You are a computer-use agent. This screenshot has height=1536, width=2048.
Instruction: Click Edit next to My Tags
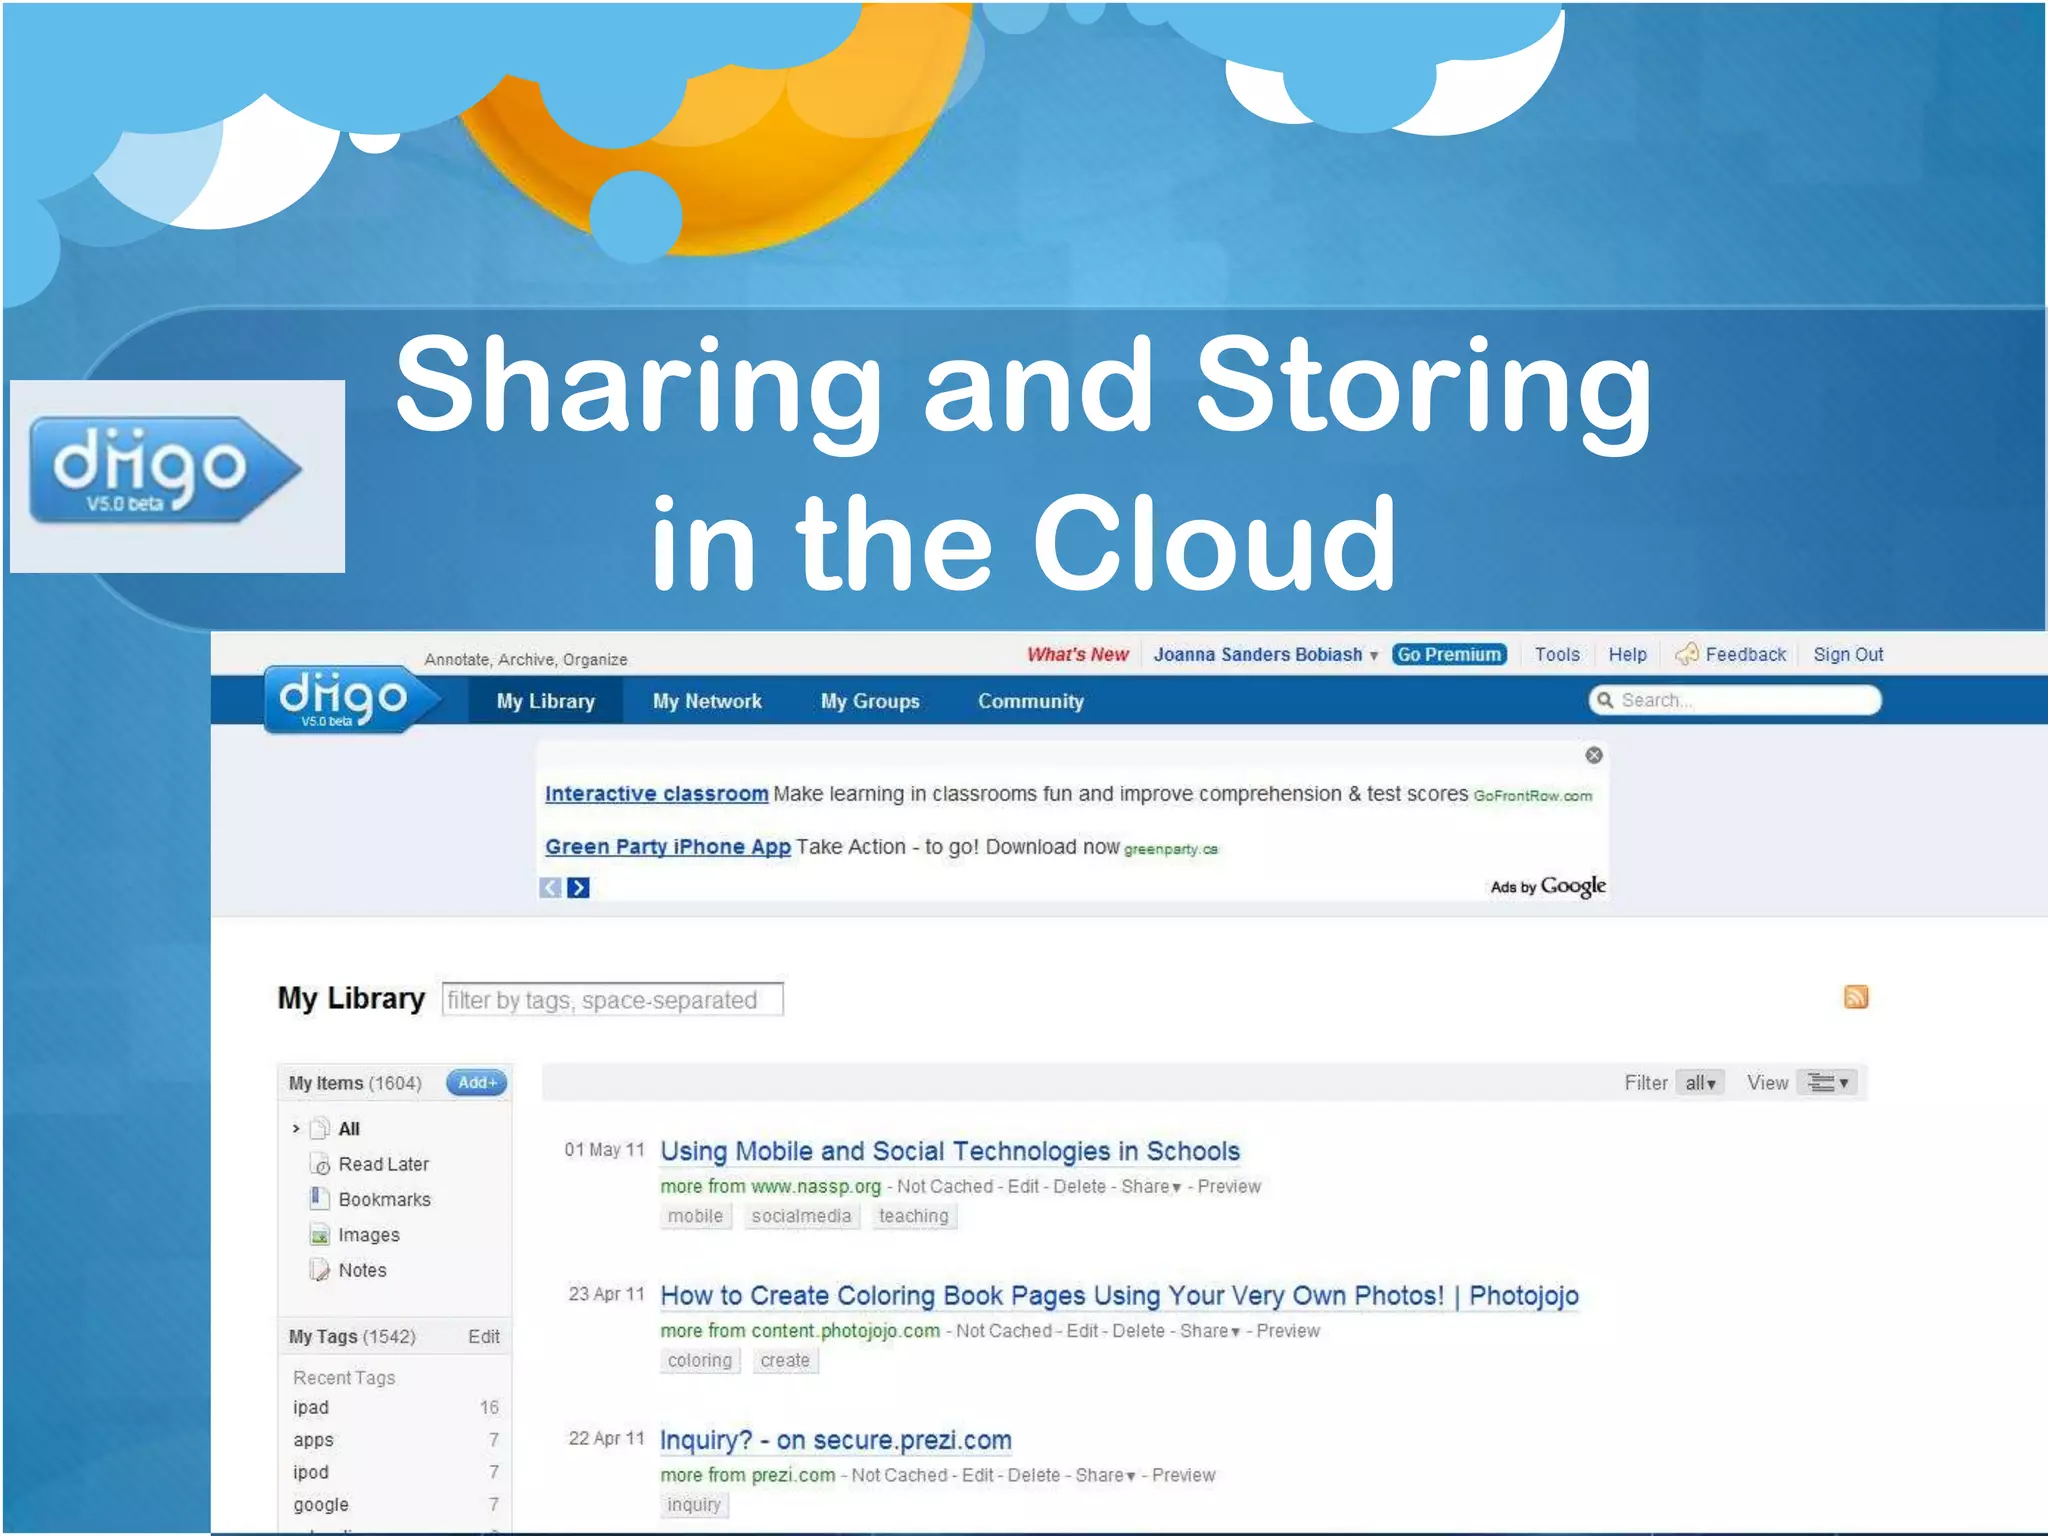484,1336
